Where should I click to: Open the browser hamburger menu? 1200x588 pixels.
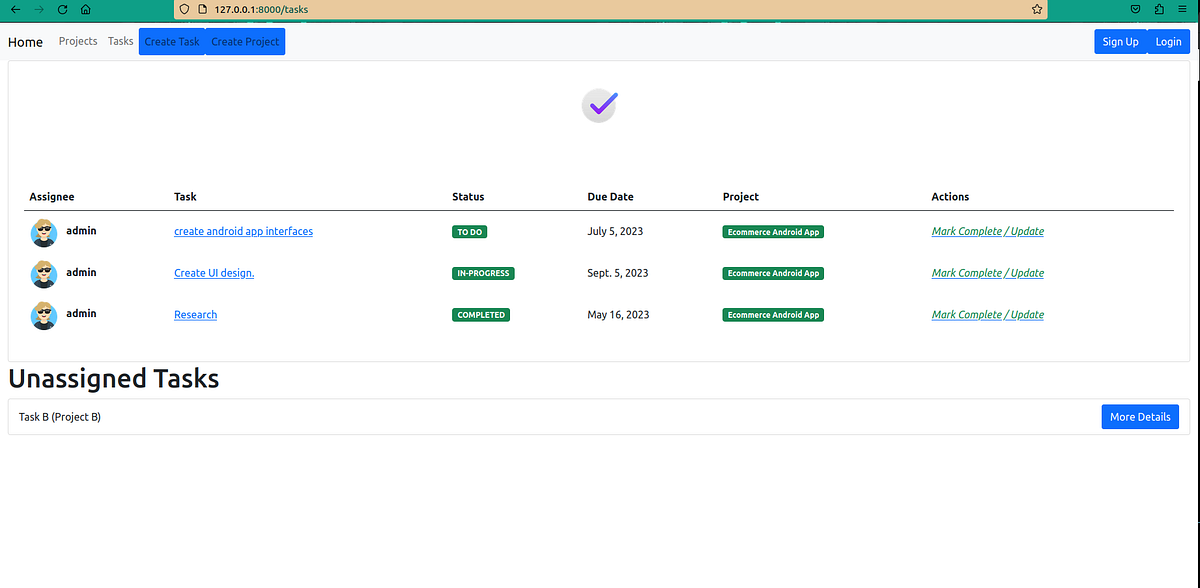pyautogui.click(x=1182, y=9)
